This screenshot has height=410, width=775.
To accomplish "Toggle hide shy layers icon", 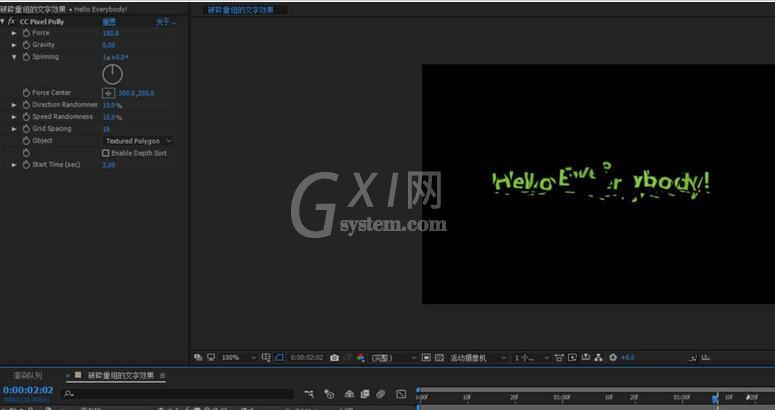I will point(349,394).
